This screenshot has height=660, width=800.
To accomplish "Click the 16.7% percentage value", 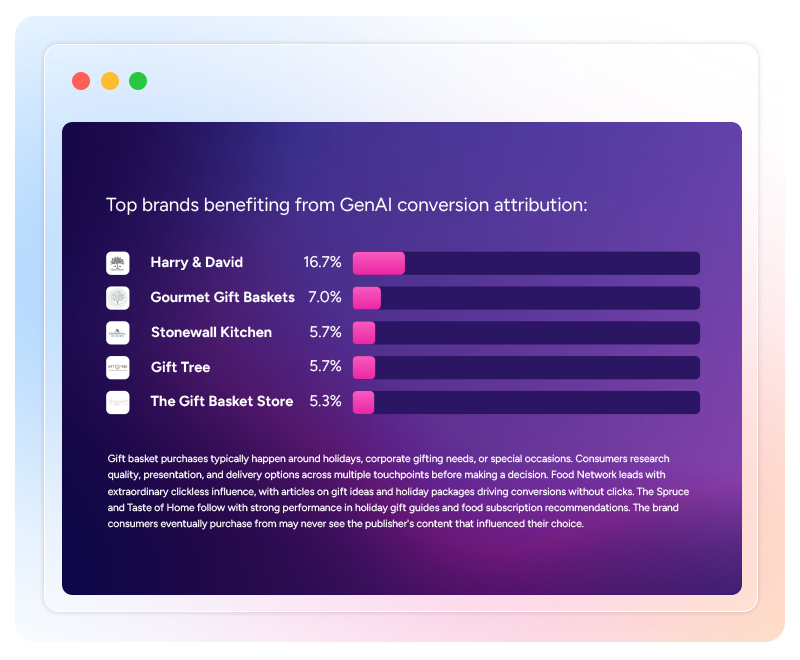I will [322, 263].
